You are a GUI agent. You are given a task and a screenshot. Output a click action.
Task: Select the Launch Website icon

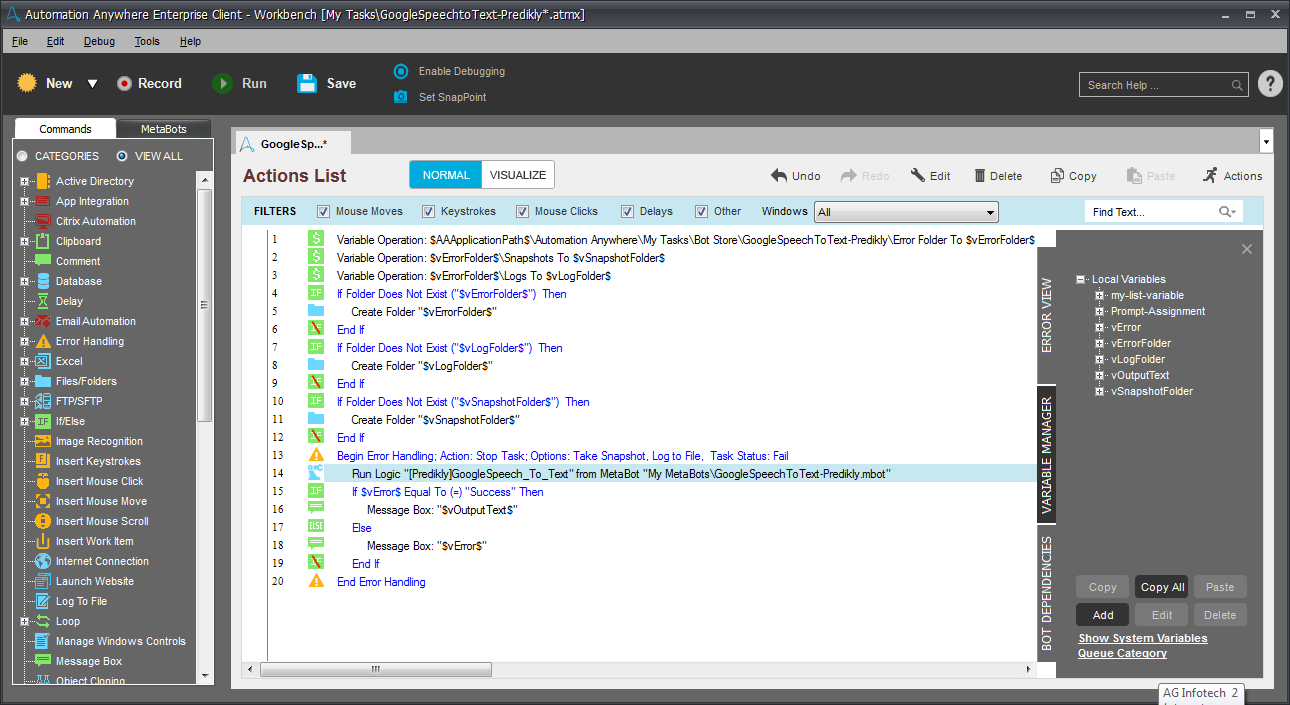coord(43,581)
